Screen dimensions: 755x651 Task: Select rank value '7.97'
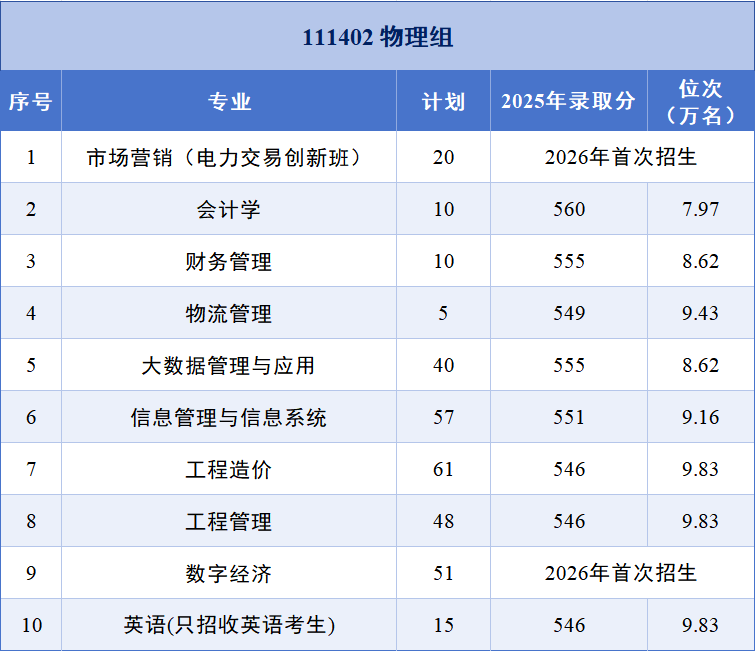[701, 209]
